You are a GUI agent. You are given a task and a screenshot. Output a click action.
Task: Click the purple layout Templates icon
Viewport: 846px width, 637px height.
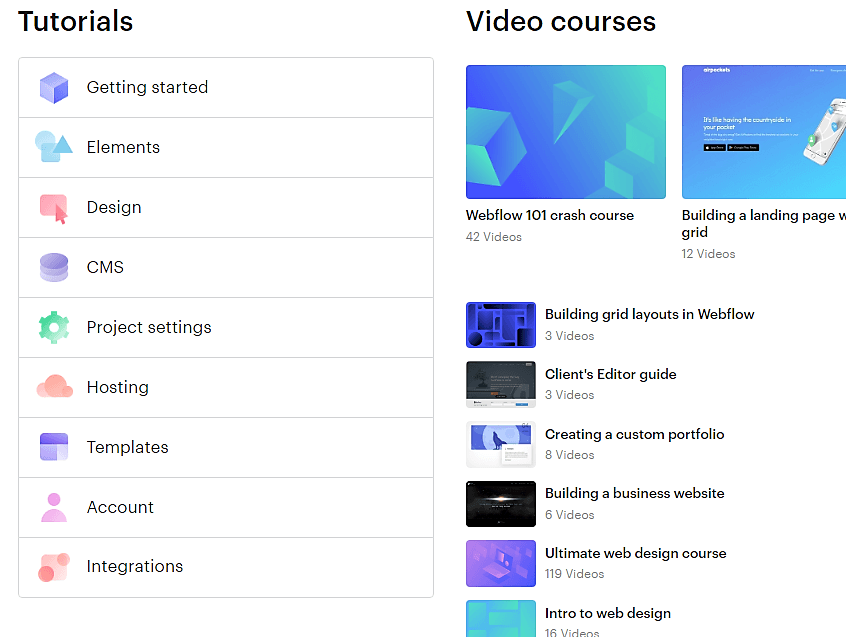tap(54, 447)
